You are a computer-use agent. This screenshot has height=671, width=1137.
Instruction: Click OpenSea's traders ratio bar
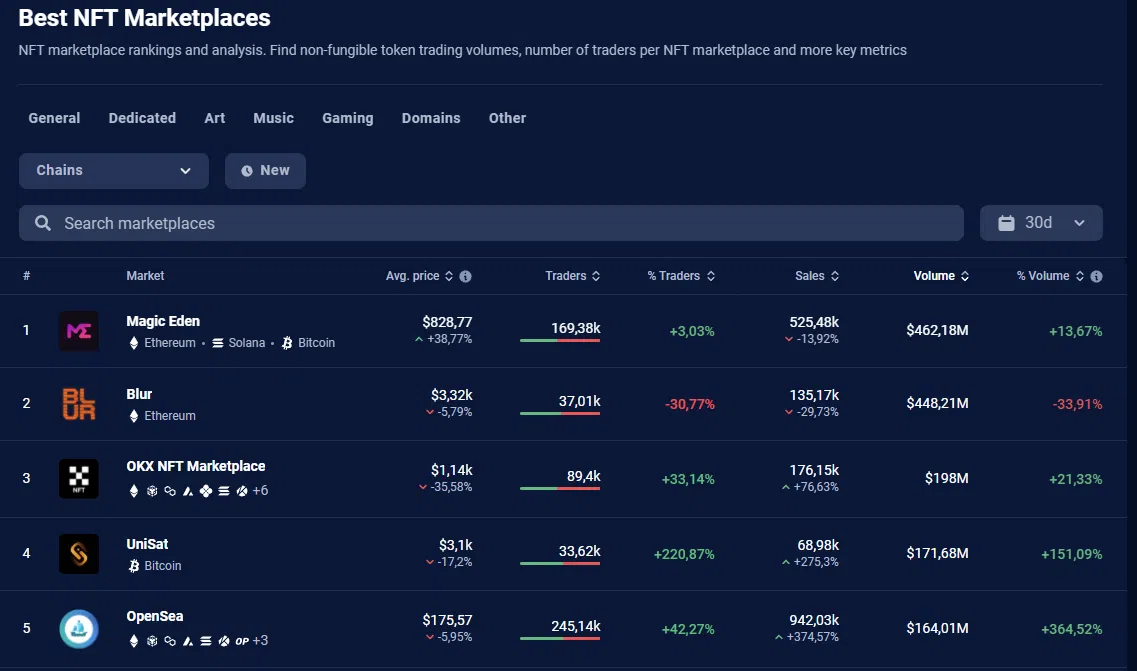point(560,638)
